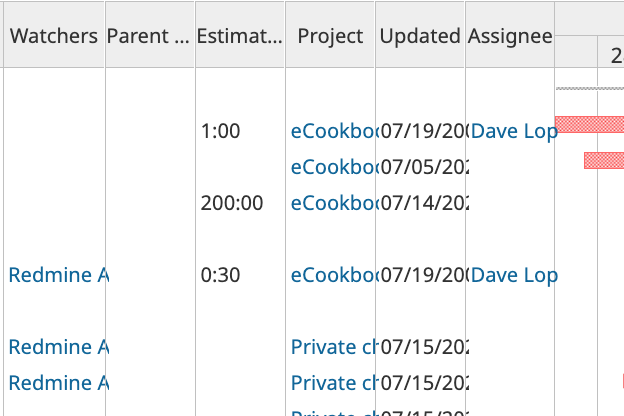Viewport: 624px width, 416px height.
Task: Click the 07/05 updated date cell
Action: tap(425, 167)
